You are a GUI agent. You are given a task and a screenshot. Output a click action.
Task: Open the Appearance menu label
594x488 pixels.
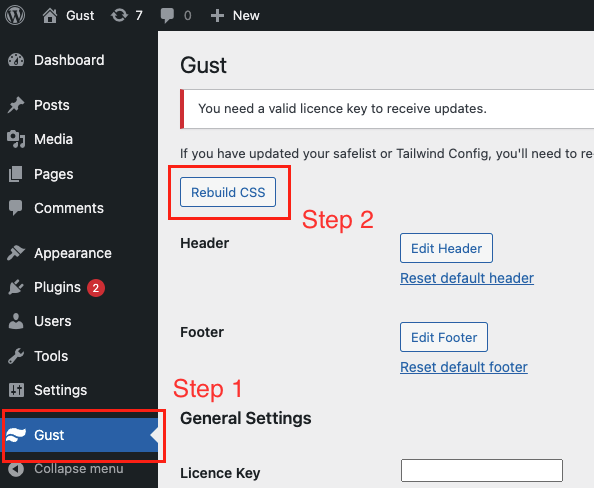[73, 253]
